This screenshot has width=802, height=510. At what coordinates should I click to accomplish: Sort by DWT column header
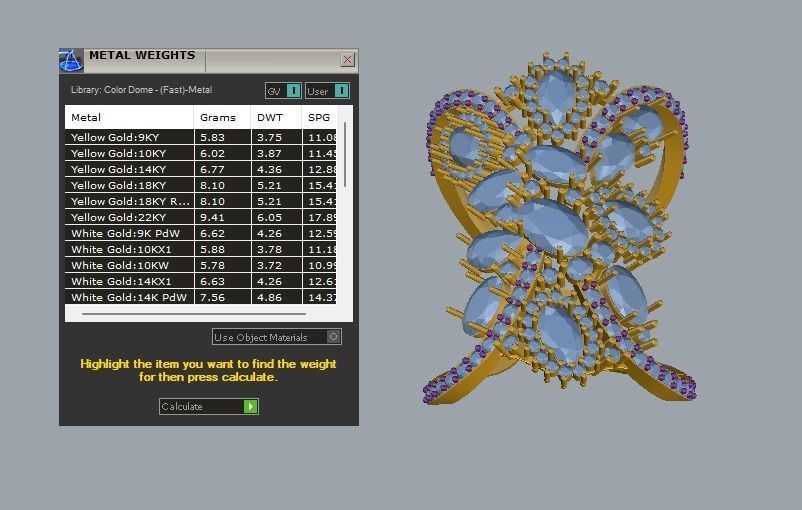pos(276,117)
